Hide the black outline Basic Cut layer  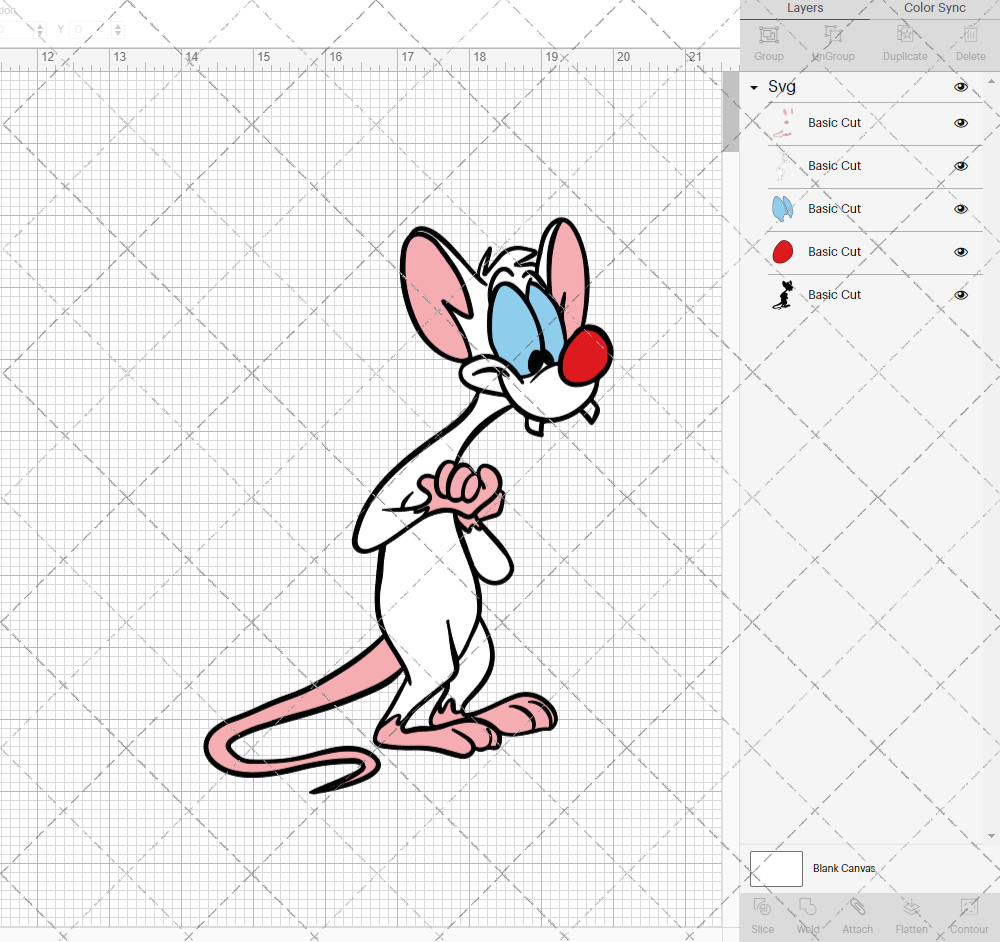(x=960, y=295)
